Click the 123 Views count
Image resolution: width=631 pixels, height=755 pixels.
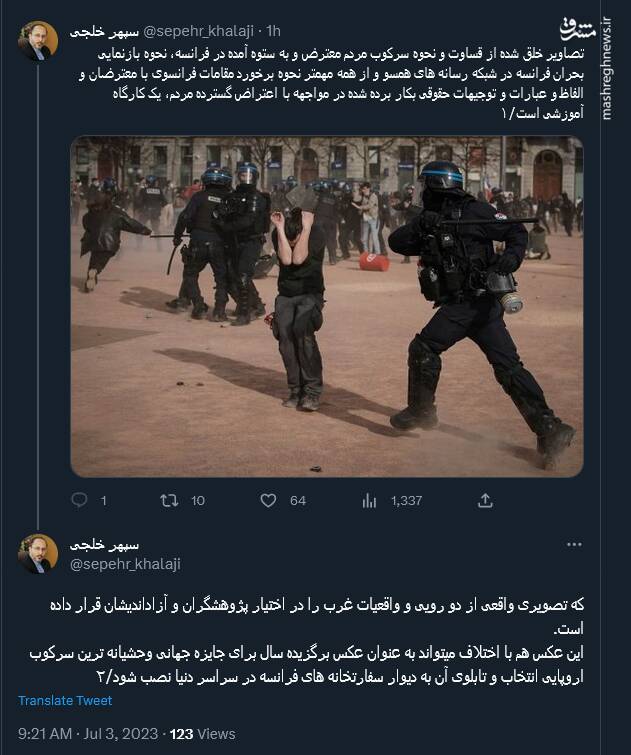202,734
